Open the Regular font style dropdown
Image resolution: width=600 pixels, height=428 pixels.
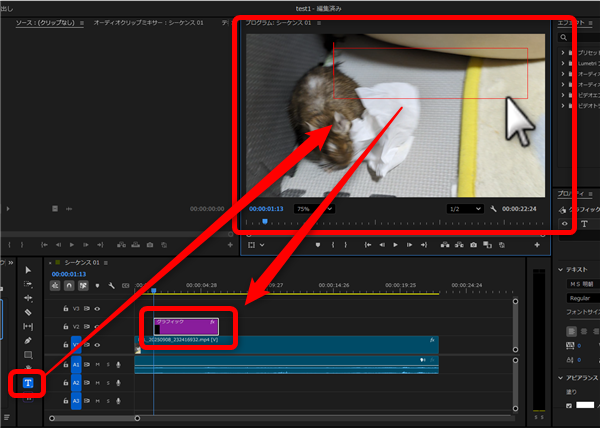[578, 297]
